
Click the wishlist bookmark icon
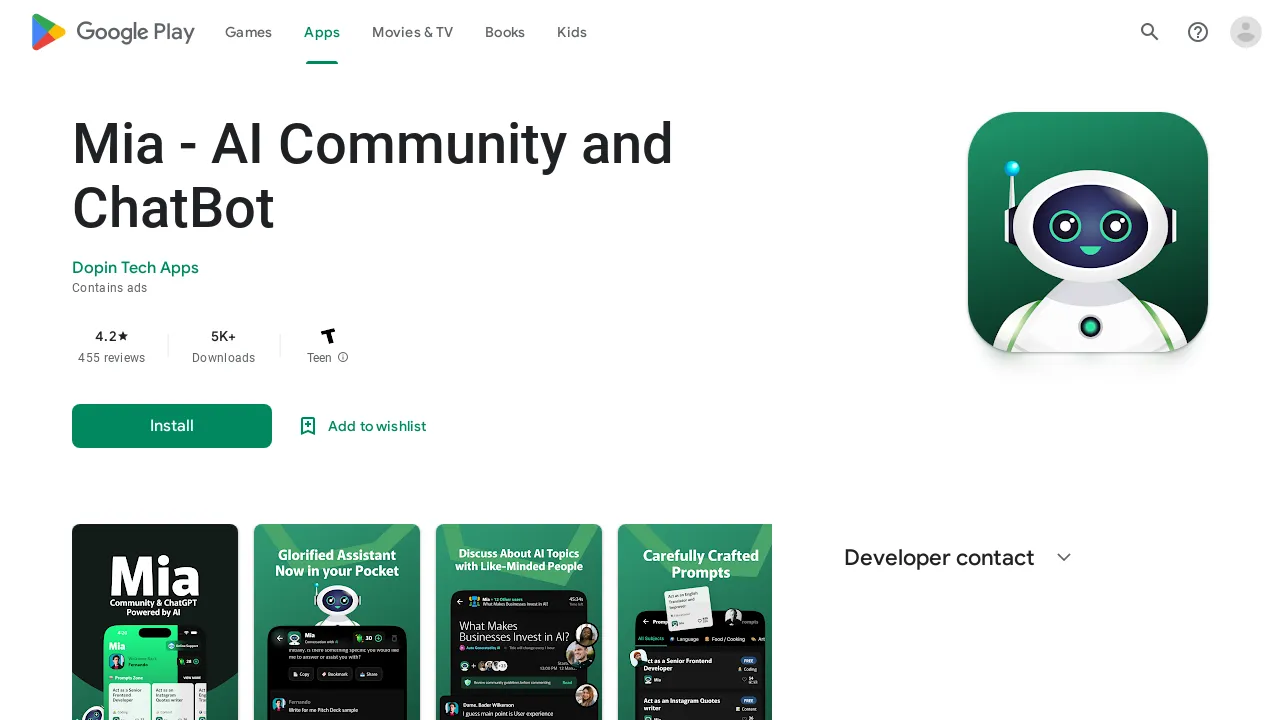[x=308, y=426]
